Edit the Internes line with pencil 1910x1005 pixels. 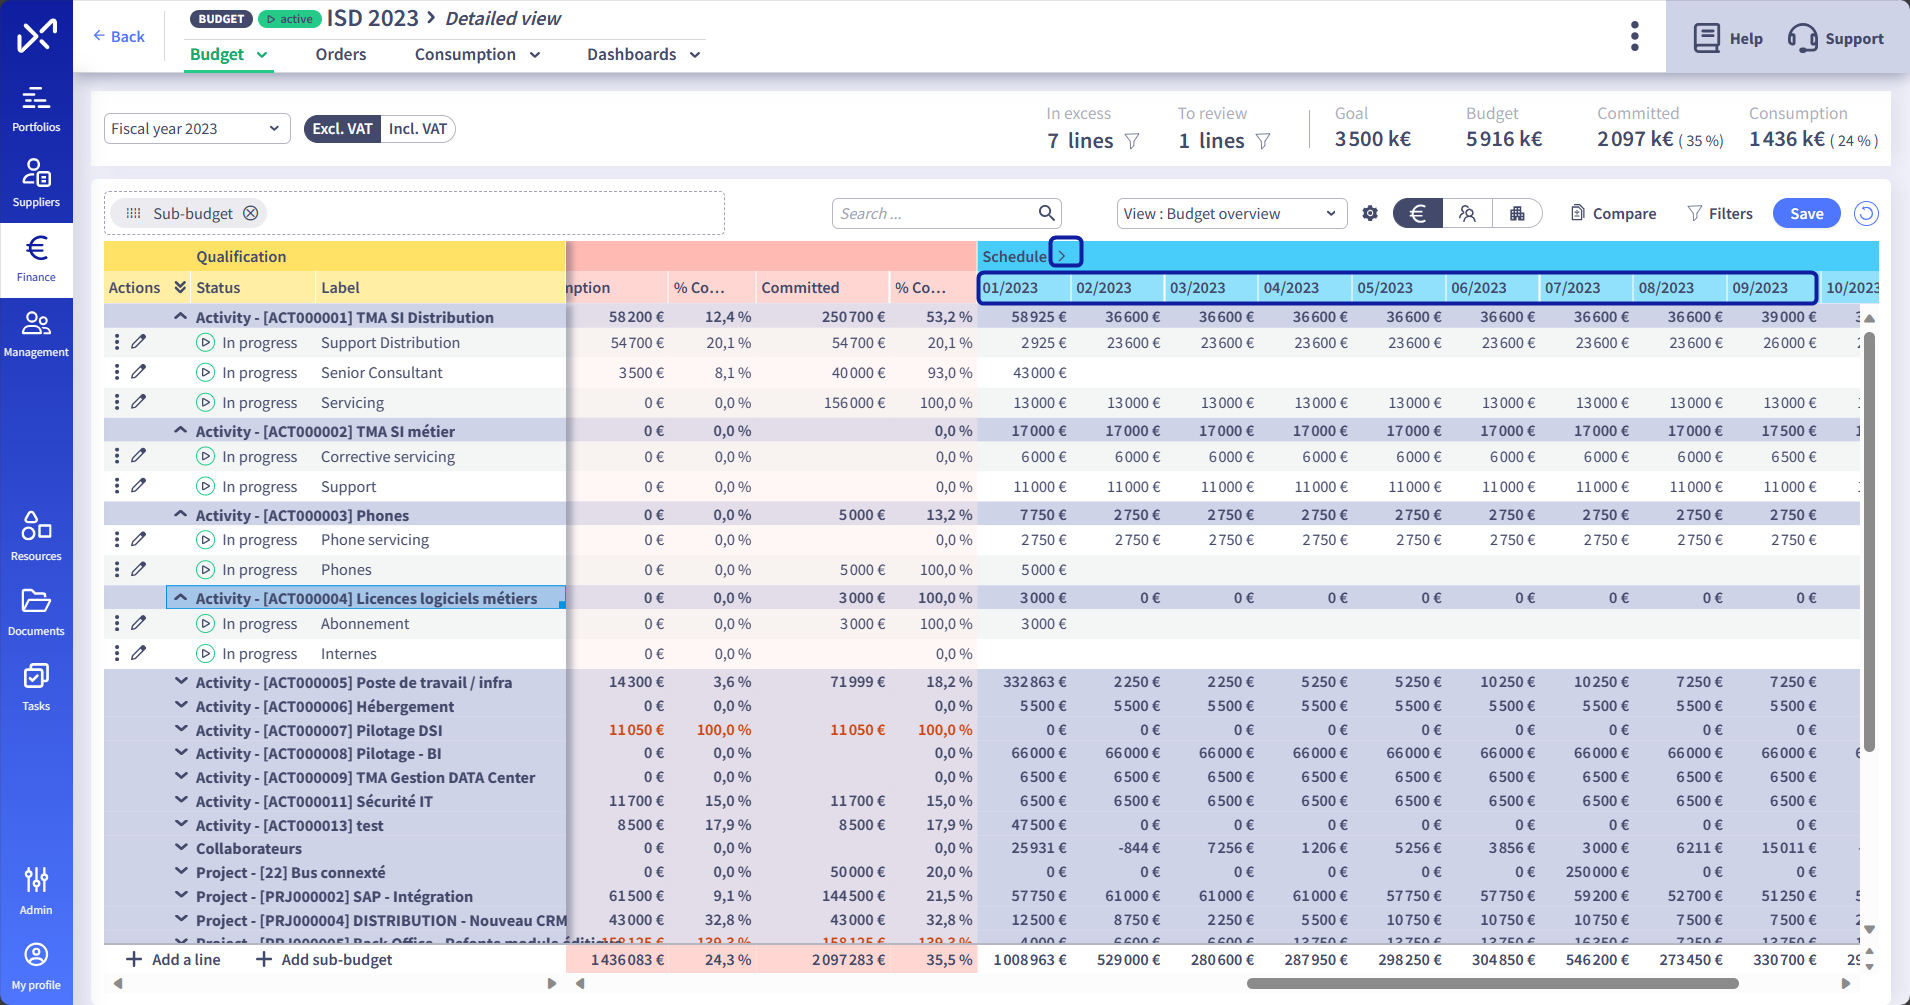coord(139,653)
